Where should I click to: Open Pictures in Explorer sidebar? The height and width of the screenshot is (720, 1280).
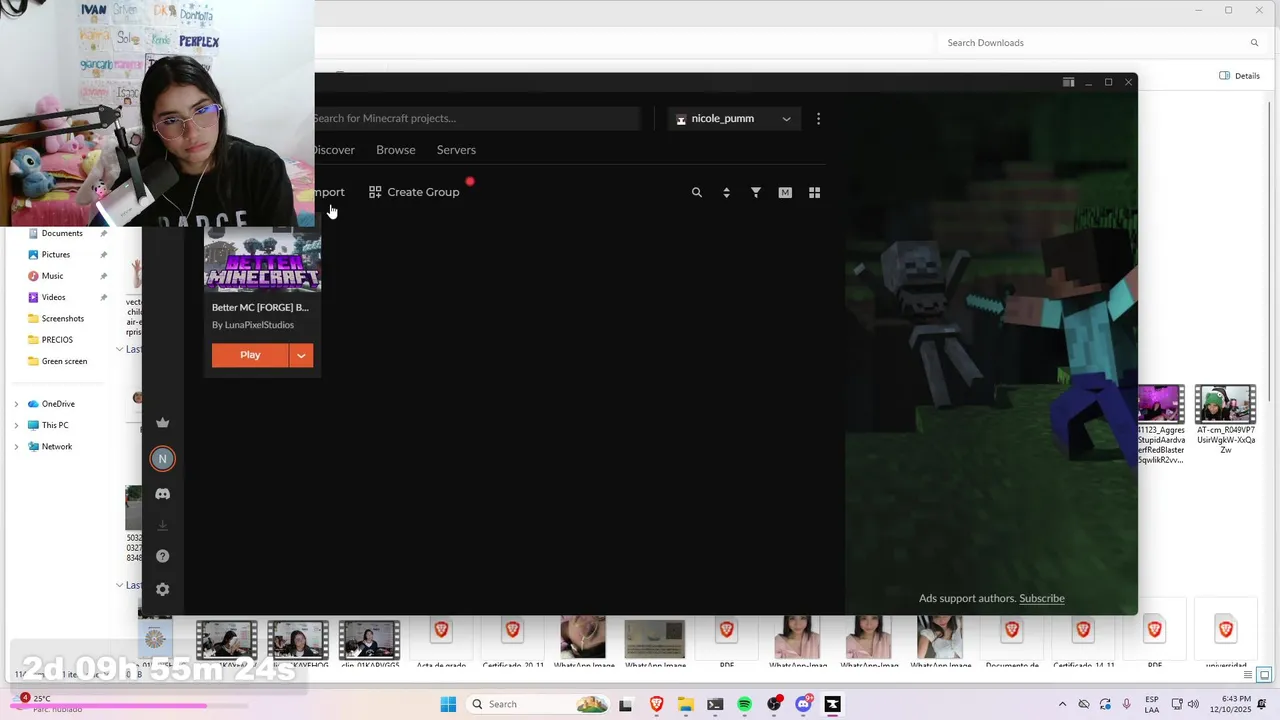[56, 255]
